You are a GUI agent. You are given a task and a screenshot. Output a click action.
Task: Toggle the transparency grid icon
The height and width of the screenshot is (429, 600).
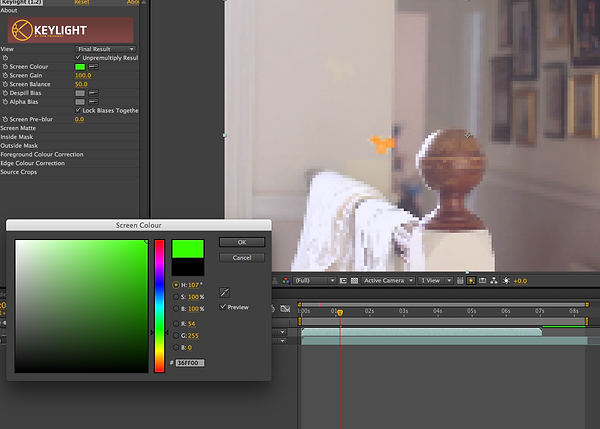[x=354, y=281]
